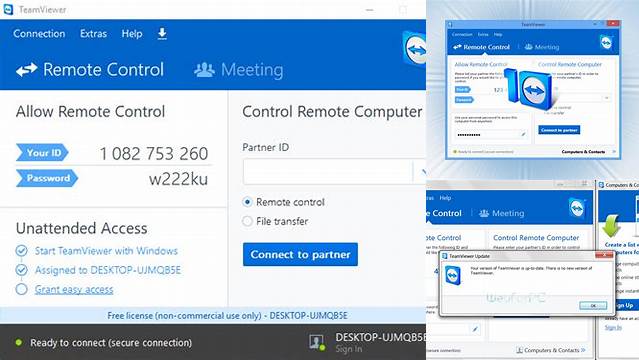The height and width of the screenshot is (360, 639).
Task: Click the Computers & Contacts panel title bar icon
Action: point(601,185)
